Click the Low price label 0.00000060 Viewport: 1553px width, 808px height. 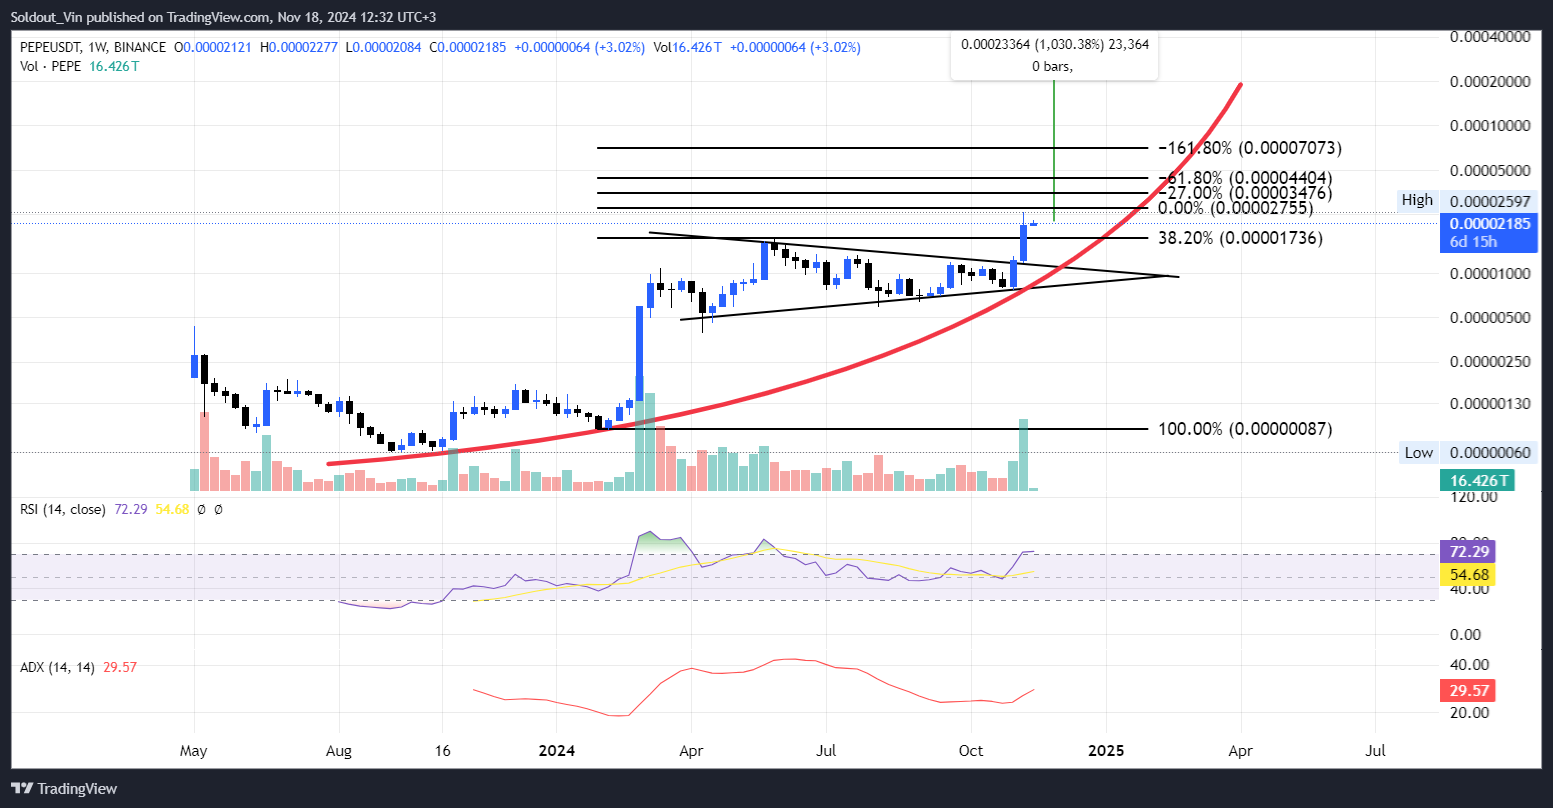[1490, 453]
